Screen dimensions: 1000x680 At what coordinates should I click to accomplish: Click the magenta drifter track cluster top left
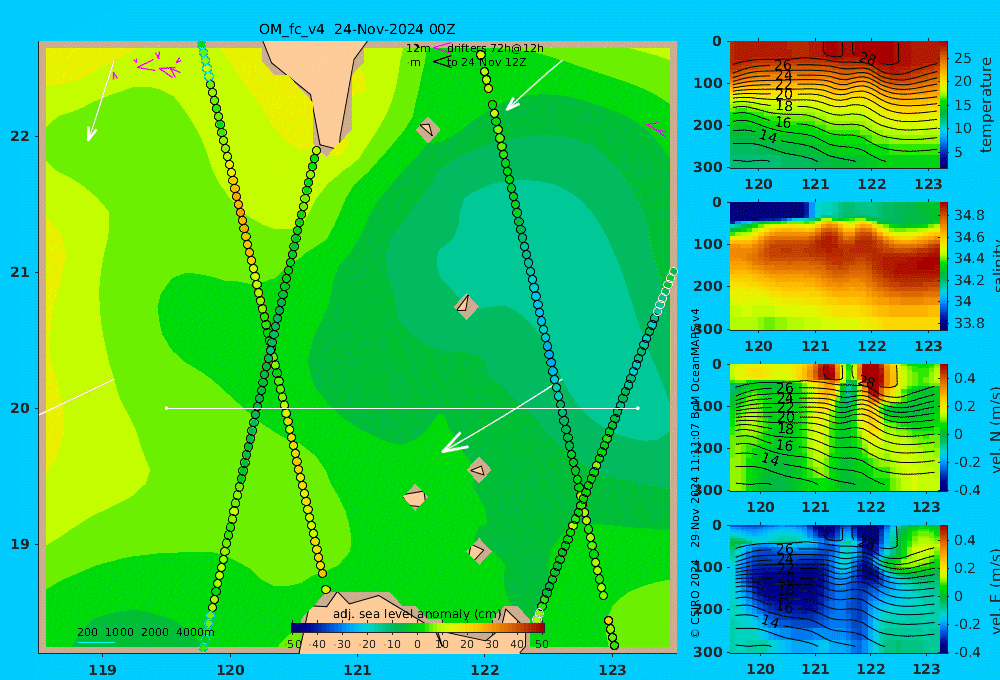(x=158, y=66)
